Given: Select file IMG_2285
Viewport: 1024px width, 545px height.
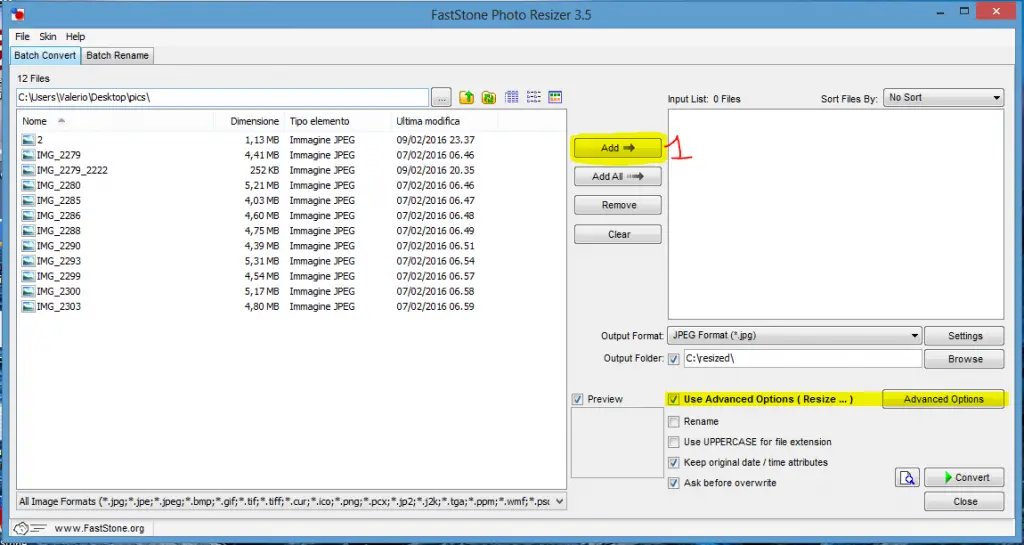Looking at the screenshot, I should (59, 200).
